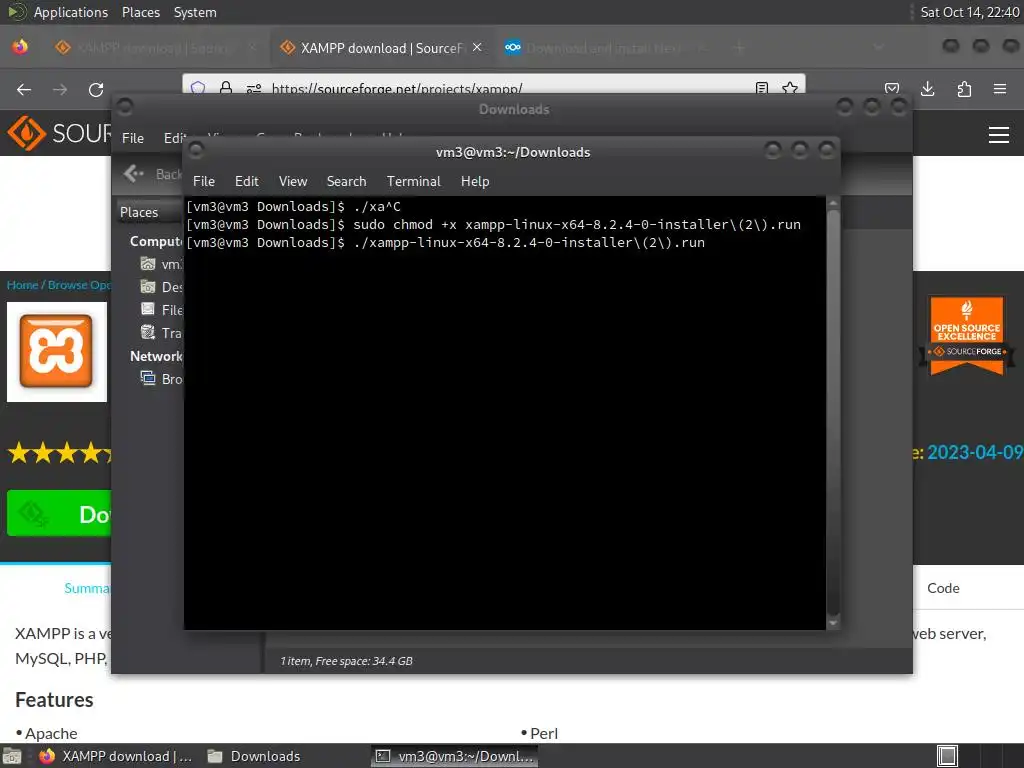
Task: Open the System menu
Action: coord(195,12)
